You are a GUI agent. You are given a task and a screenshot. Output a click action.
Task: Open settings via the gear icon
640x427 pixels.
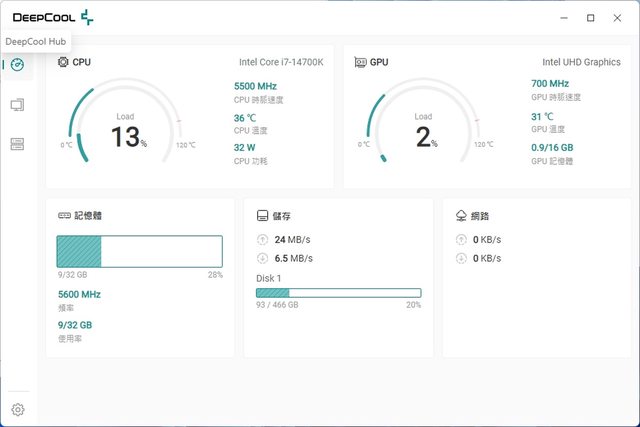pyautogui.click(x=17, y=409)
